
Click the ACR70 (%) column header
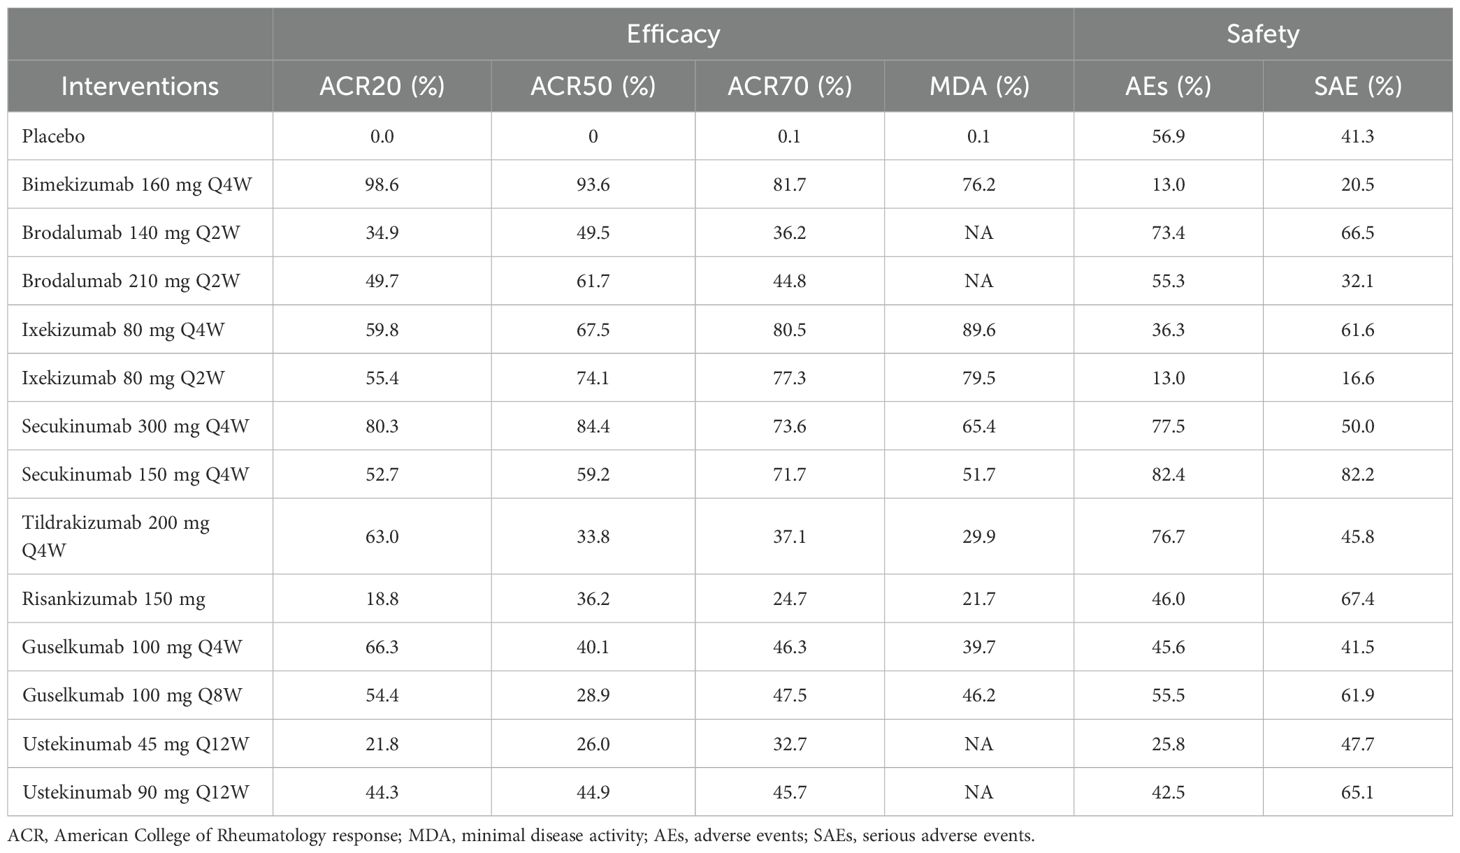790,86
